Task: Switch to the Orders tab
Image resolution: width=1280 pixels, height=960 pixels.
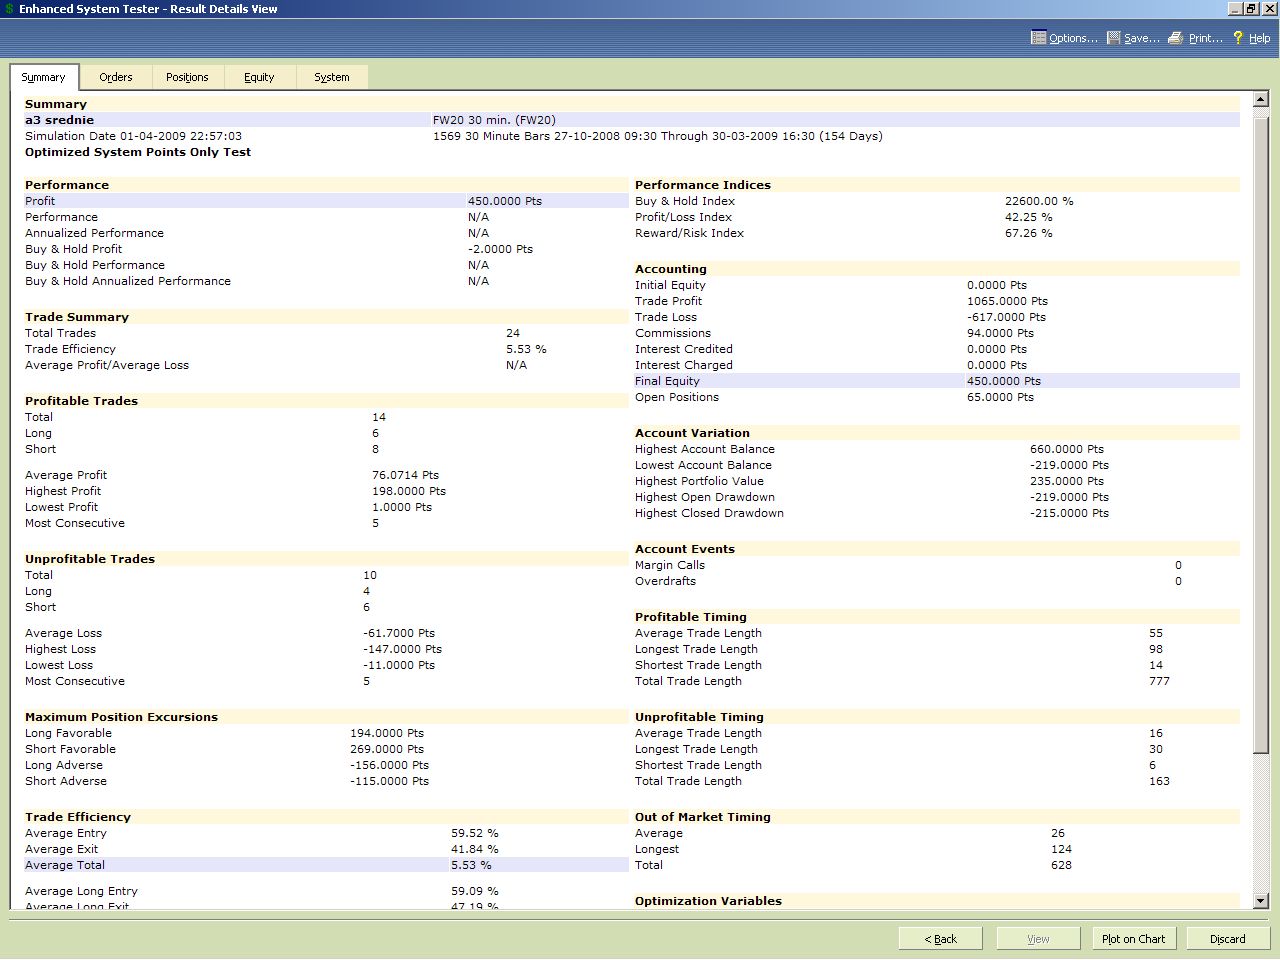Action: click(116, 77)
